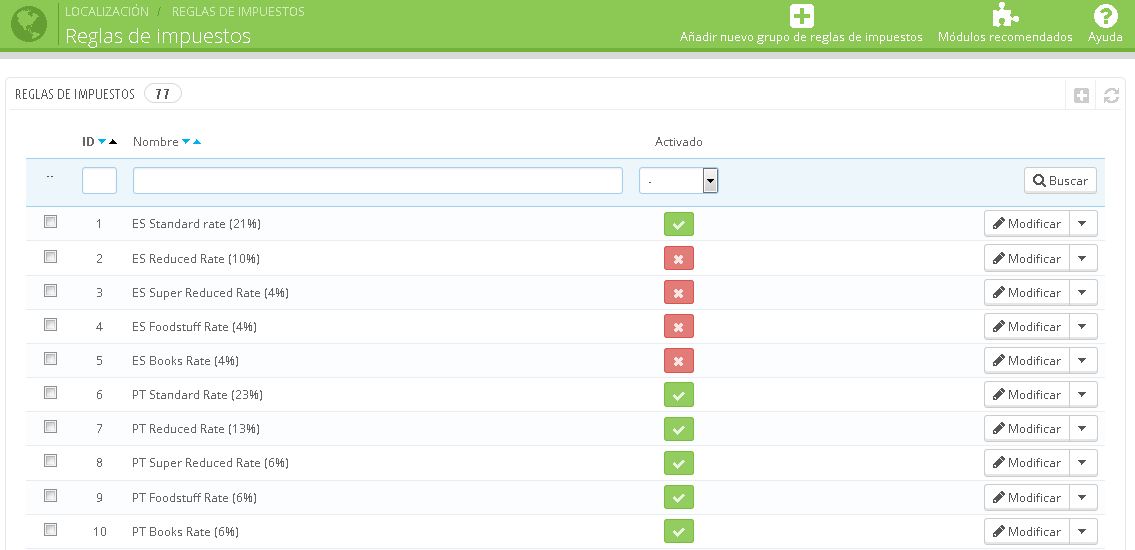Check the box for ES Standard rate

(50, 222)
